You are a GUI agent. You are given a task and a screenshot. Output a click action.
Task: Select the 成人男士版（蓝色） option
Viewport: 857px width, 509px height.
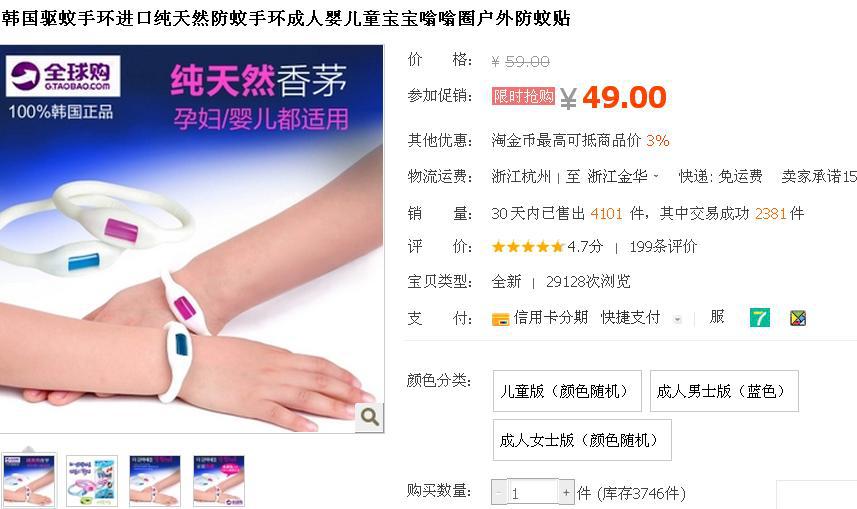724,391
